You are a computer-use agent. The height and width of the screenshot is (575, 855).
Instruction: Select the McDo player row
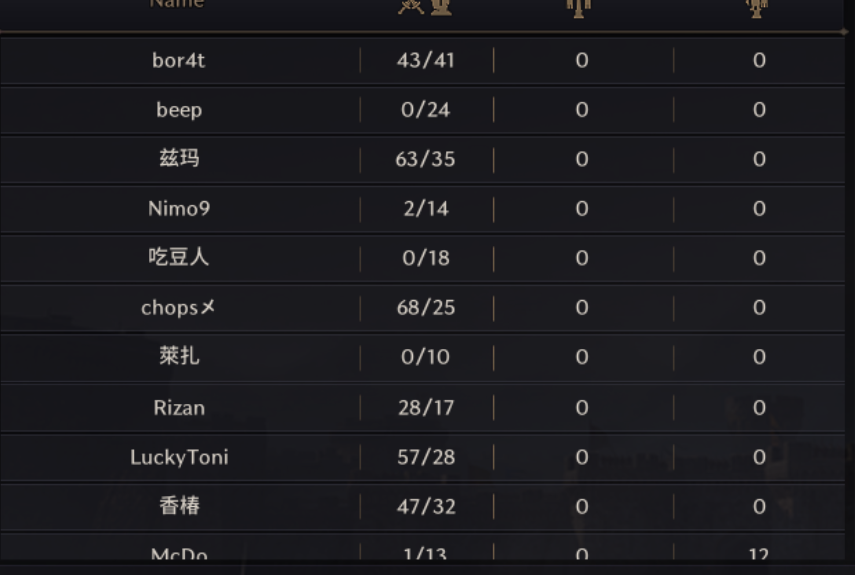click(x=423, y=549)
